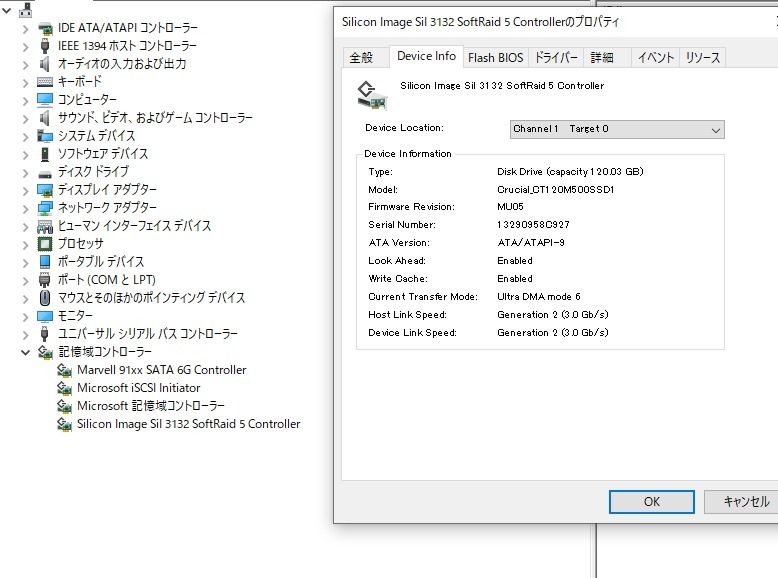778x578 pixels.
Task: Click the Write Cache Enabled value
Action: tap(515, 279)
